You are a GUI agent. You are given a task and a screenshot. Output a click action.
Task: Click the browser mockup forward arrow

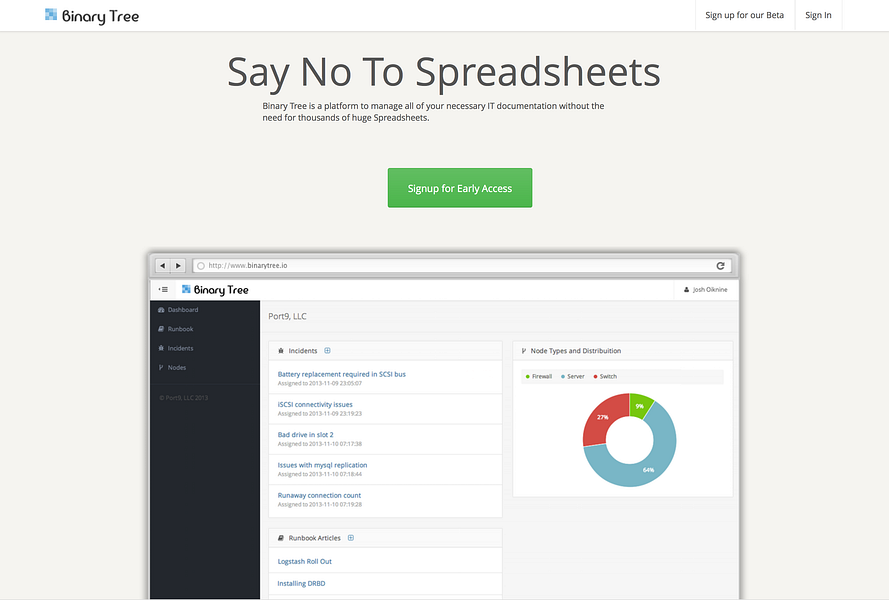(x=179, y=265)
